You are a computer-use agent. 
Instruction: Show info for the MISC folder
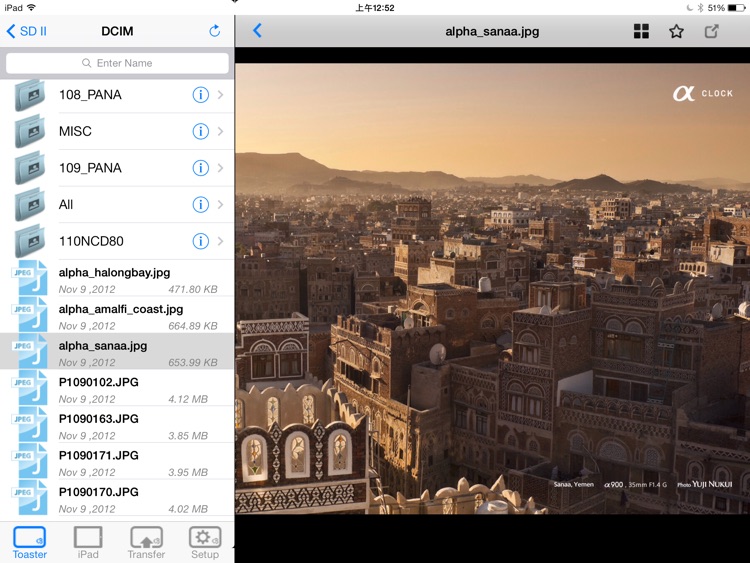click(200, 131)
